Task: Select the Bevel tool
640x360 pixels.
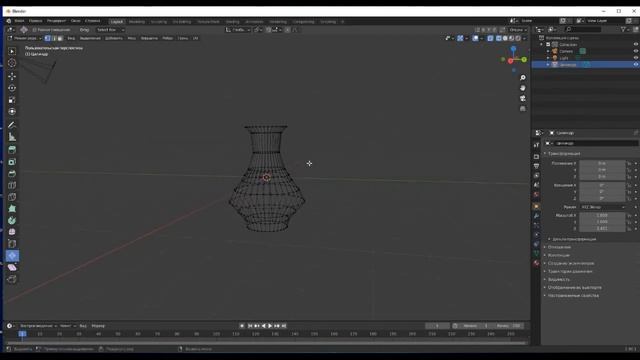Action: (x=12, y=174)
